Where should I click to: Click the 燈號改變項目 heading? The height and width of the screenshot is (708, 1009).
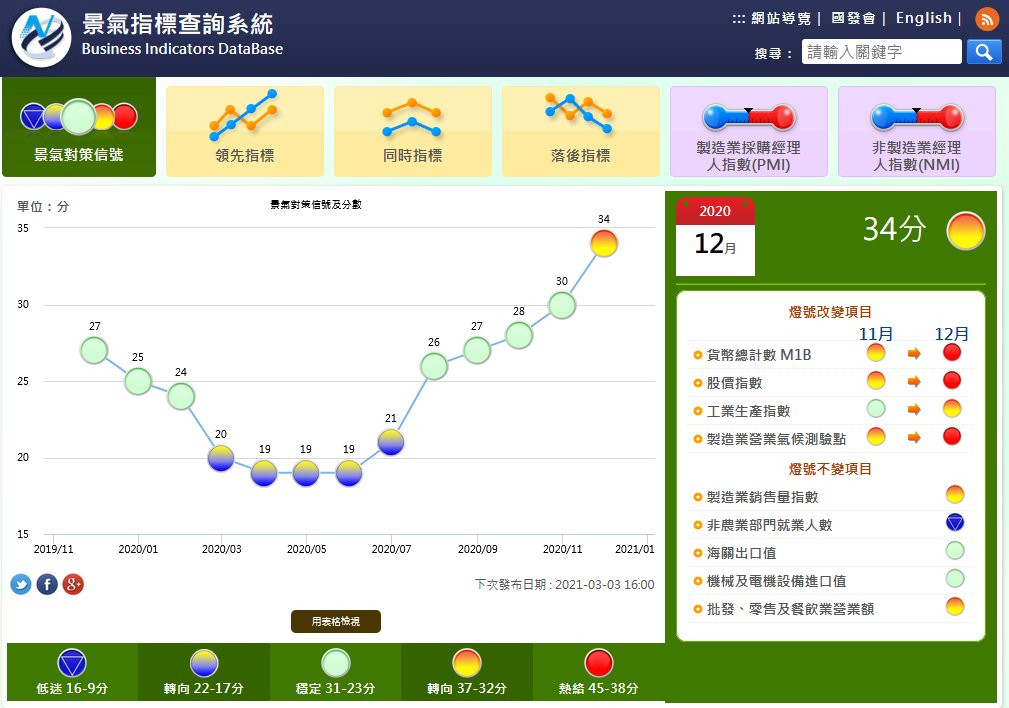tap(830, 312)
